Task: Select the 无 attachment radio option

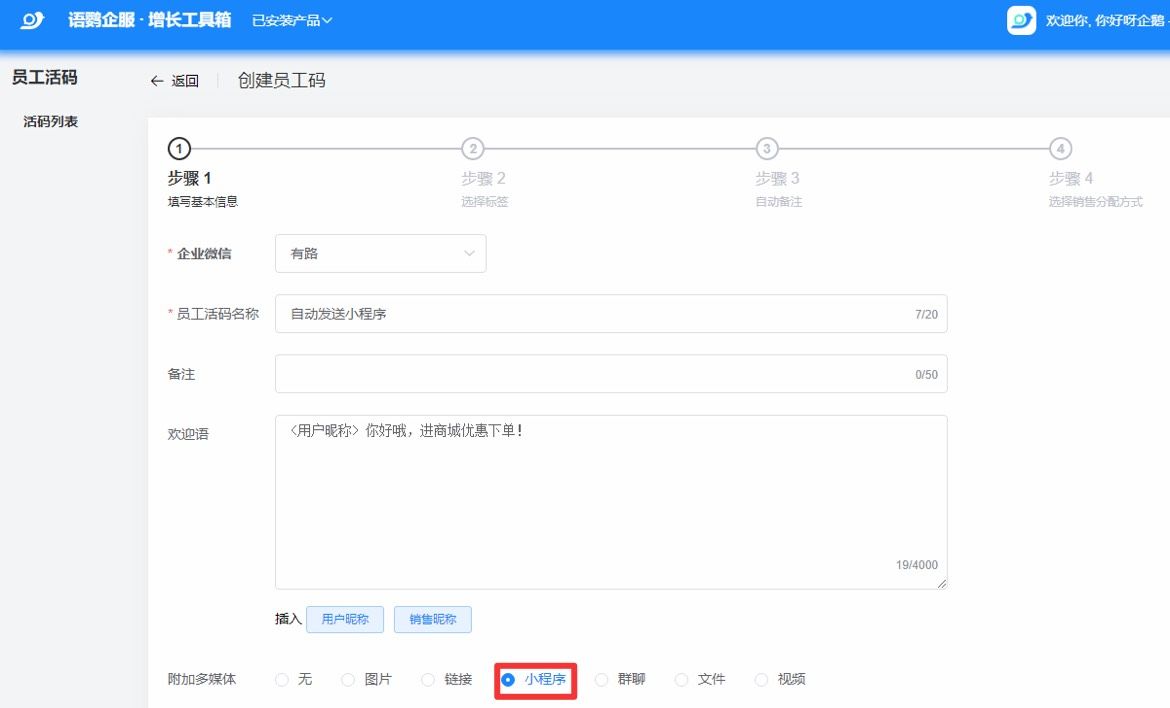Action: pyautogui.click(x=282, y=680)
